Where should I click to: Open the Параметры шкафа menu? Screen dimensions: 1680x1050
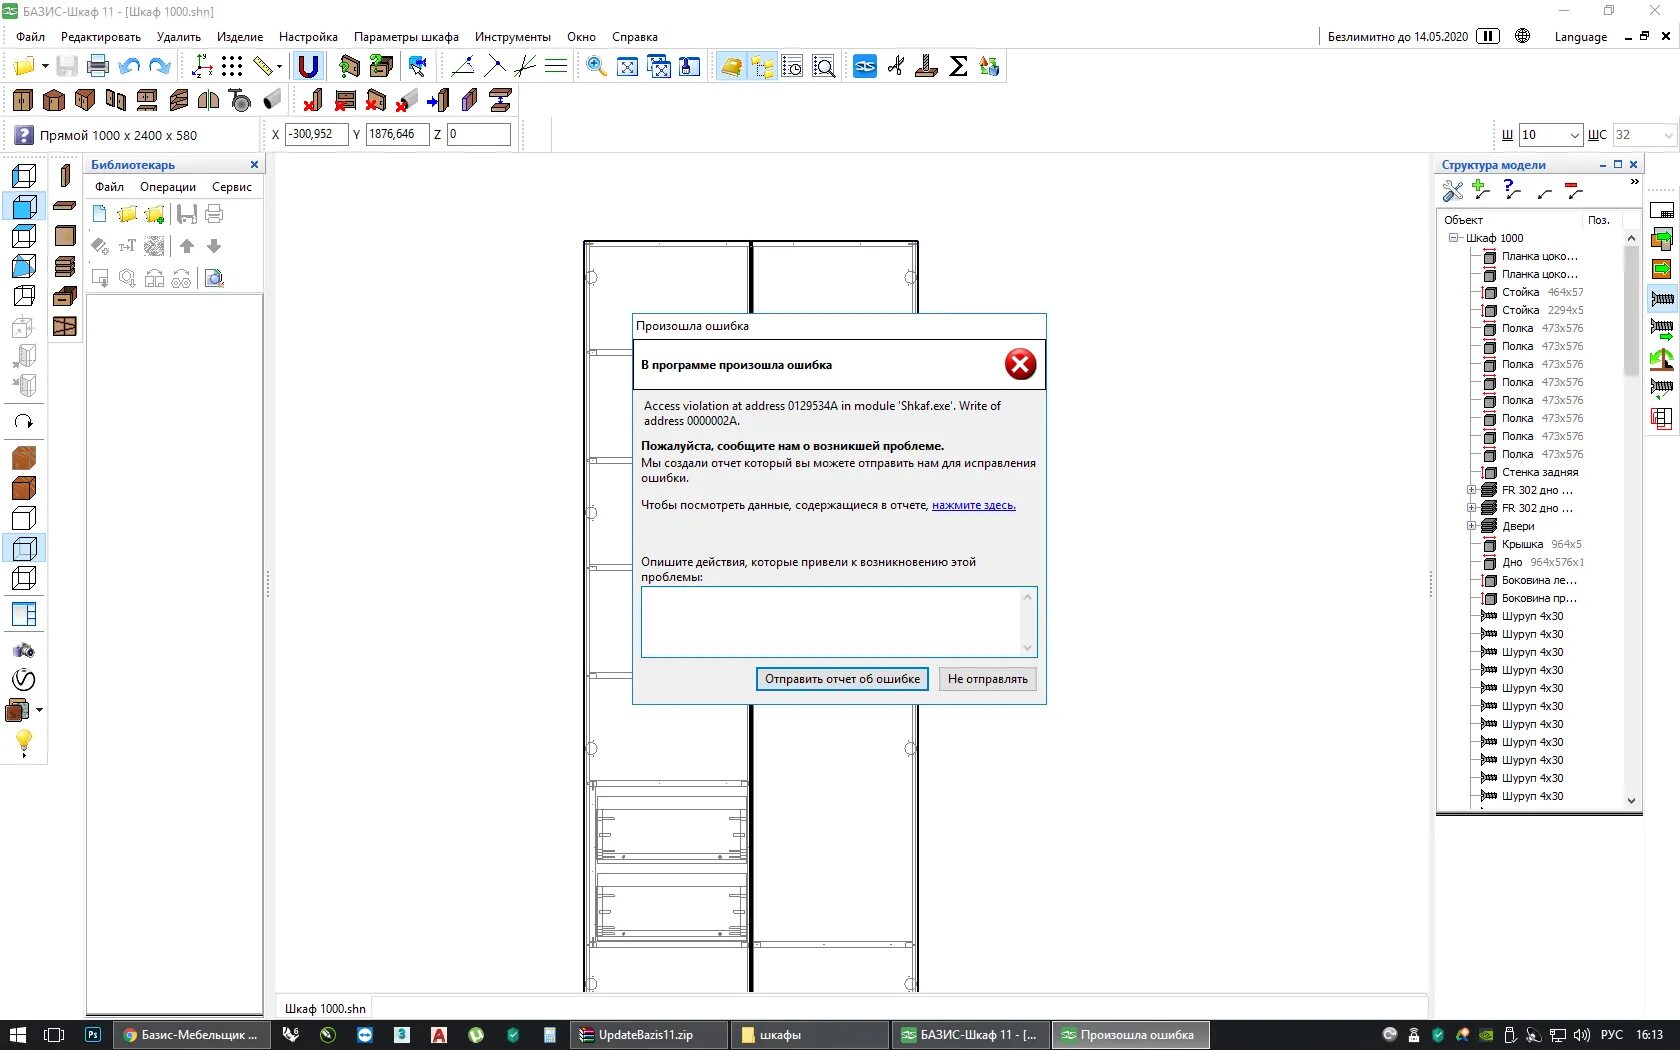[x=406, y=37]
